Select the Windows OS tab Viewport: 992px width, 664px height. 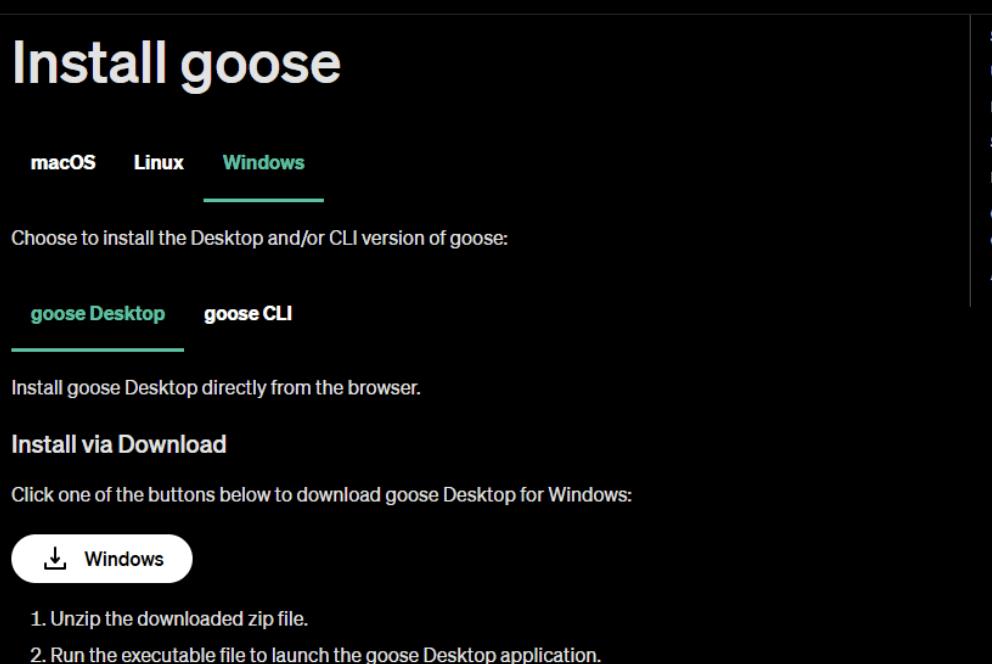263,162
